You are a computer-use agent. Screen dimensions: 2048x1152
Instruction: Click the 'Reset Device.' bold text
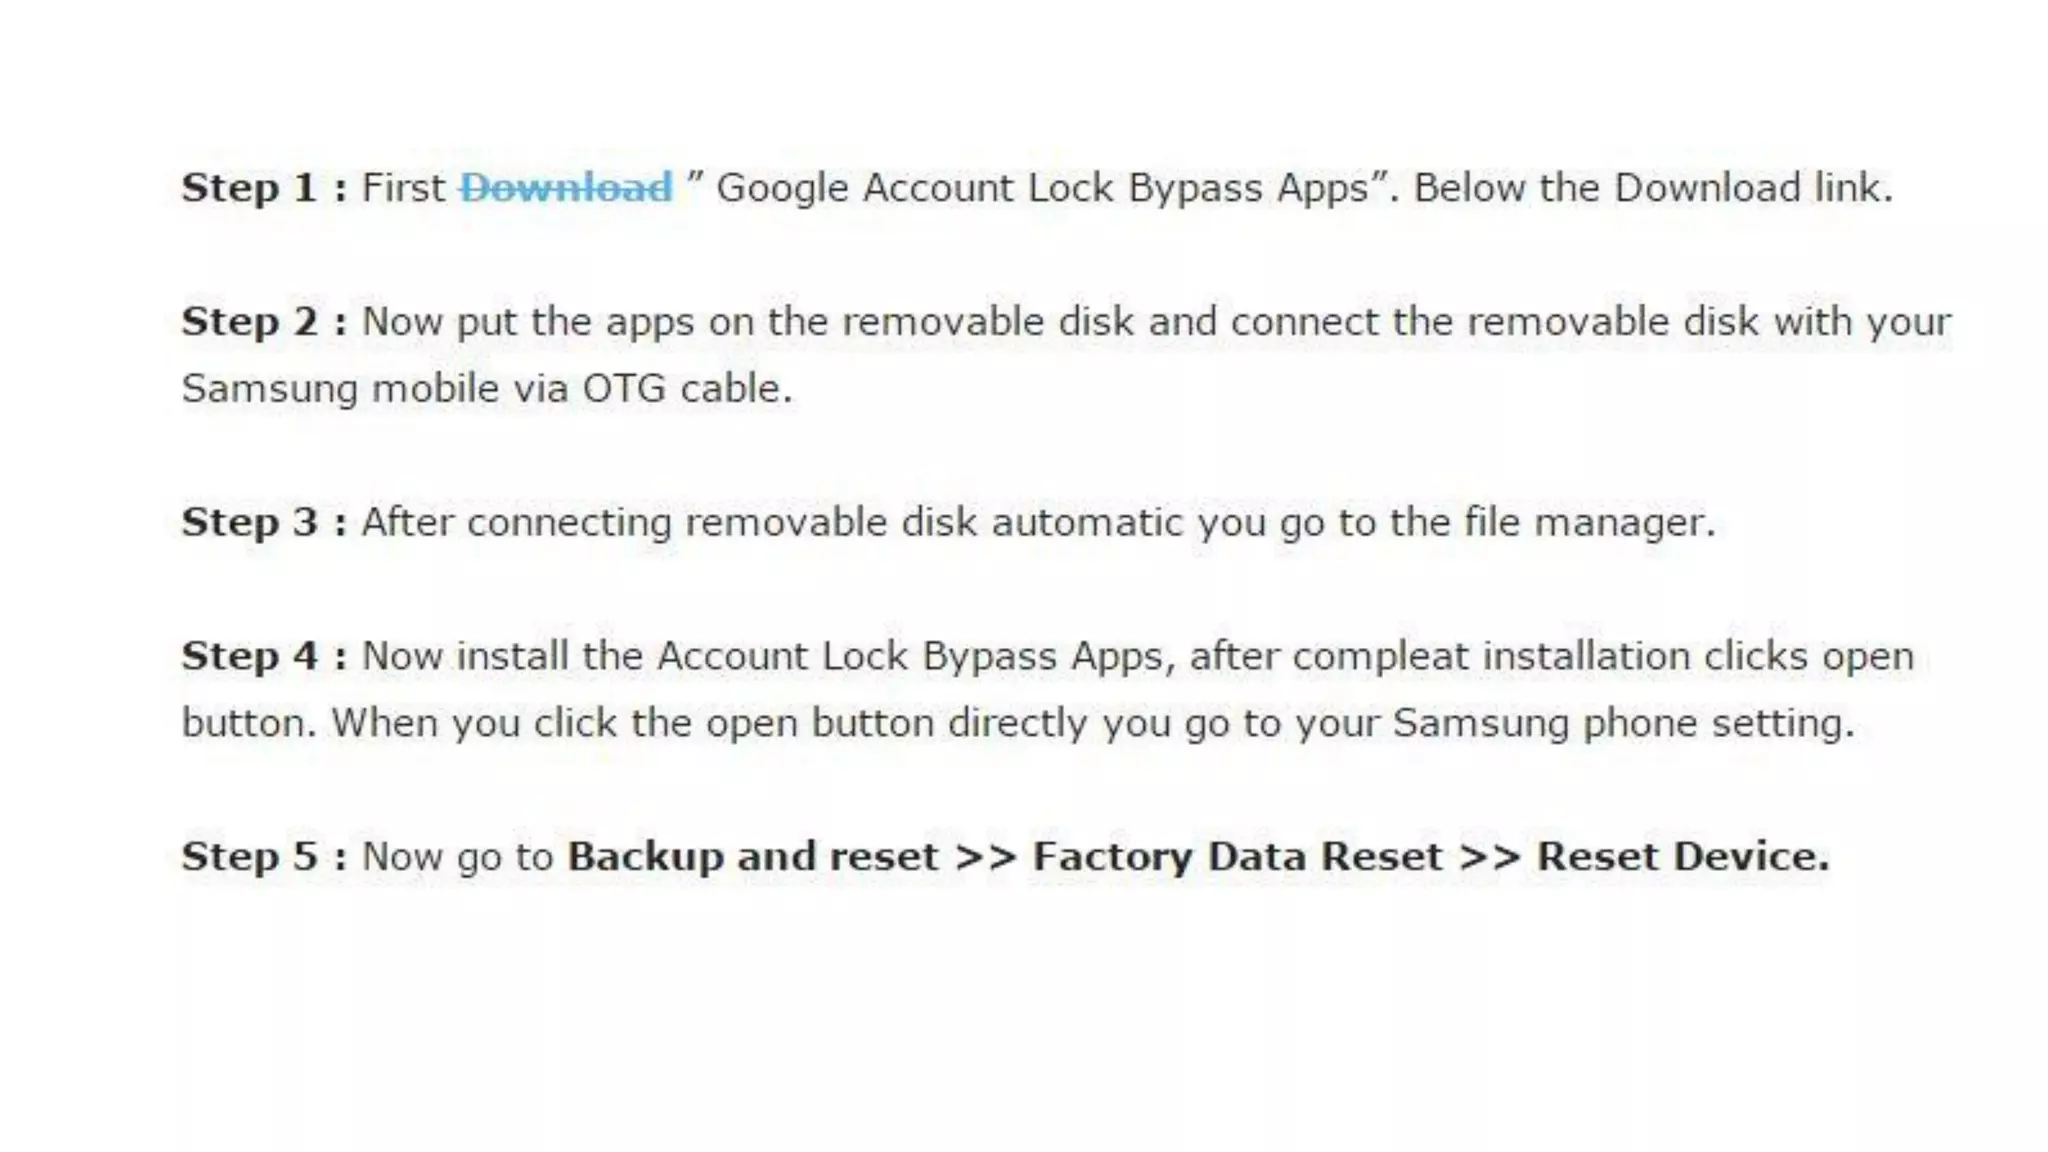coord(1683,856)
